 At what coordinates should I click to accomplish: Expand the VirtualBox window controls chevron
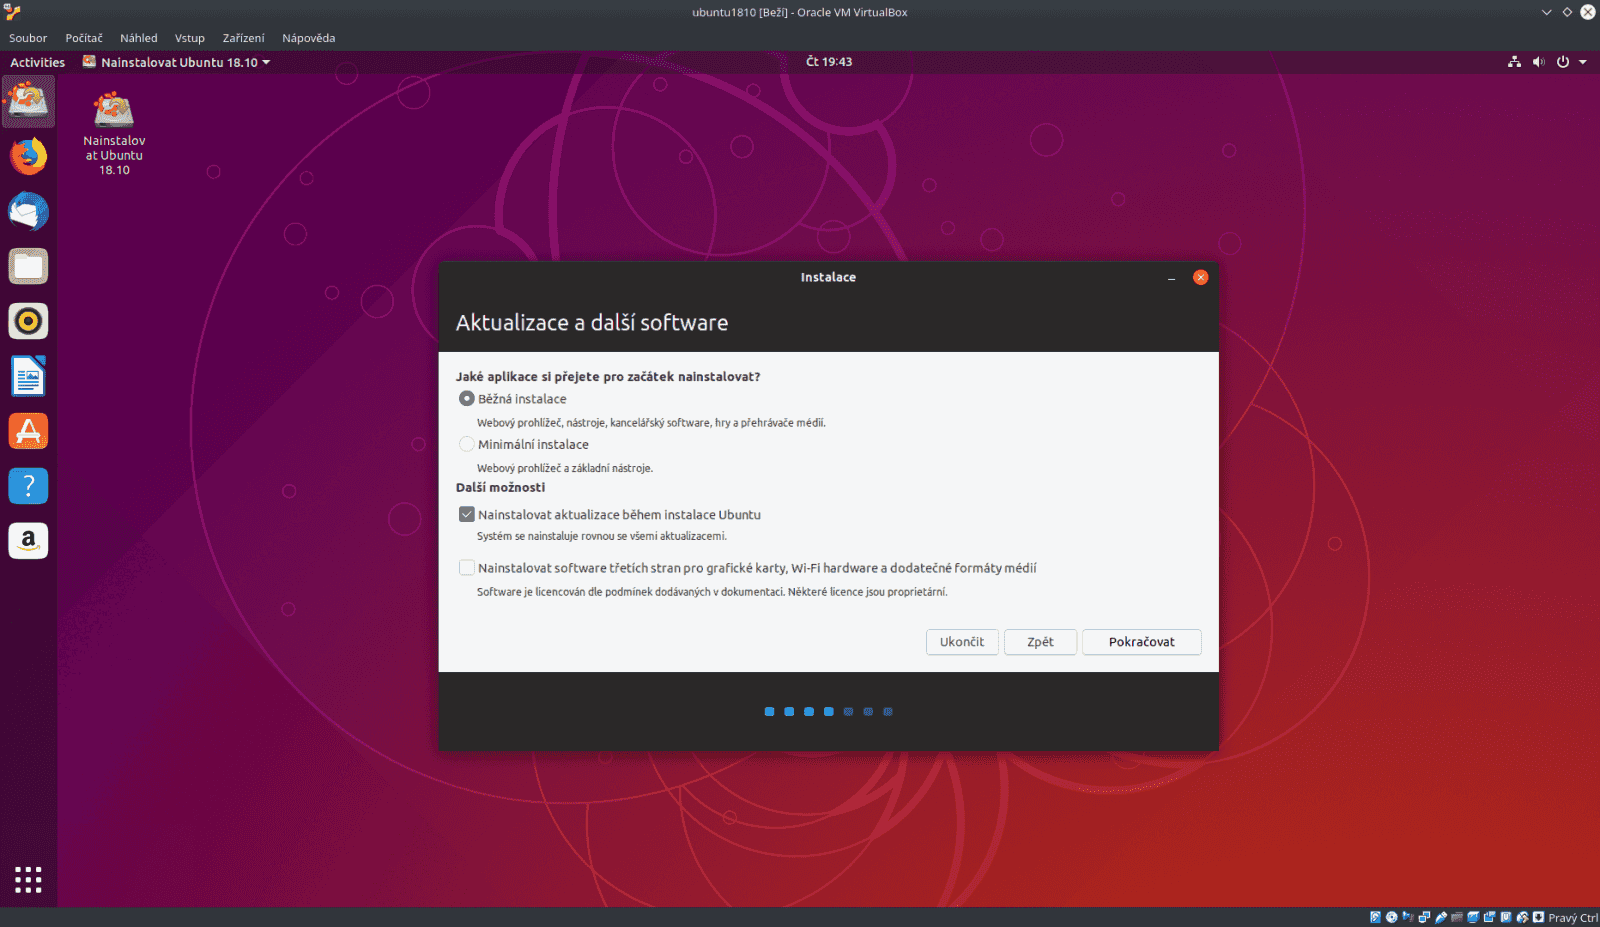[1547, 12]
